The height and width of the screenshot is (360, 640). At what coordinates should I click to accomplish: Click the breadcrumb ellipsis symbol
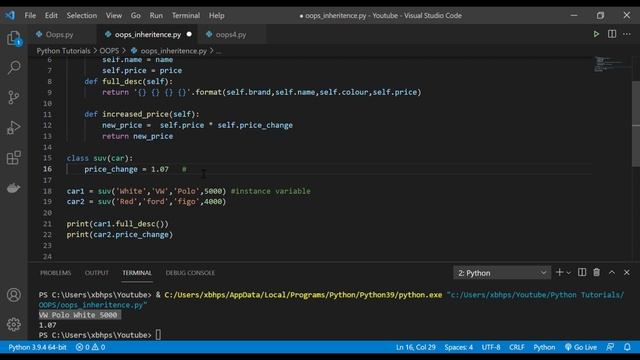pyautogui.click(x=219, y=51)
